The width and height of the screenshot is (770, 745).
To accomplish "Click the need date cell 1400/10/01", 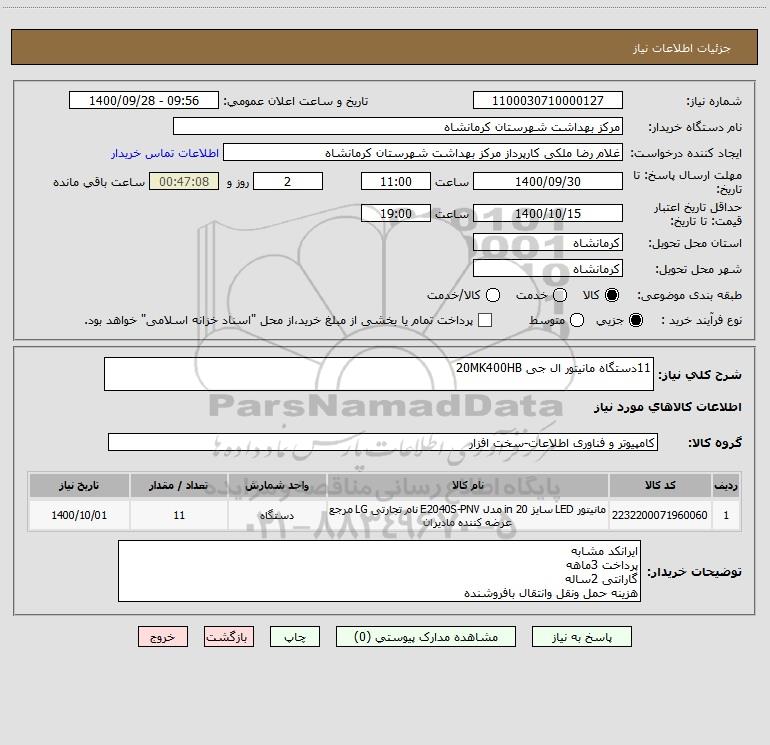I will [x=79, y=515].
